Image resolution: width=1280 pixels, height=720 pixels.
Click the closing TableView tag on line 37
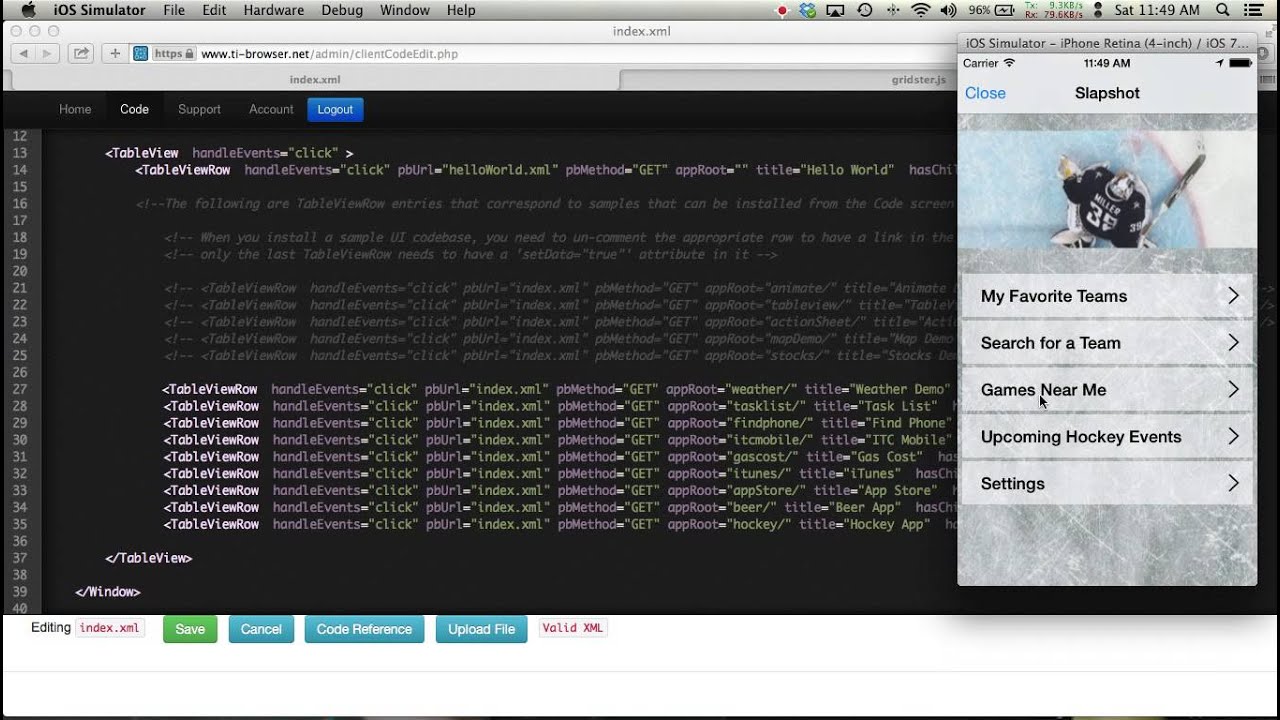148,558
